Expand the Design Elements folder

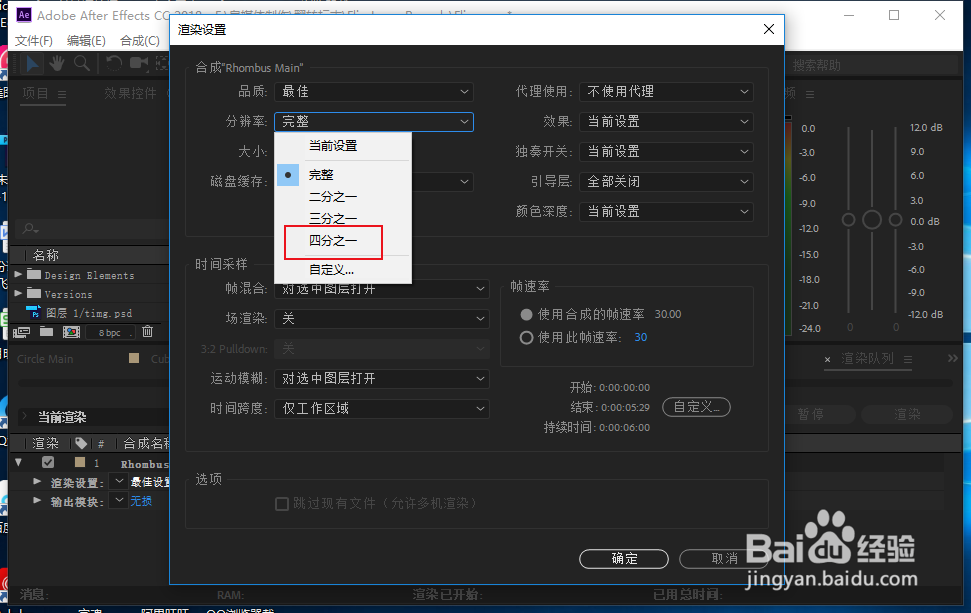click(x=19, y=274)
